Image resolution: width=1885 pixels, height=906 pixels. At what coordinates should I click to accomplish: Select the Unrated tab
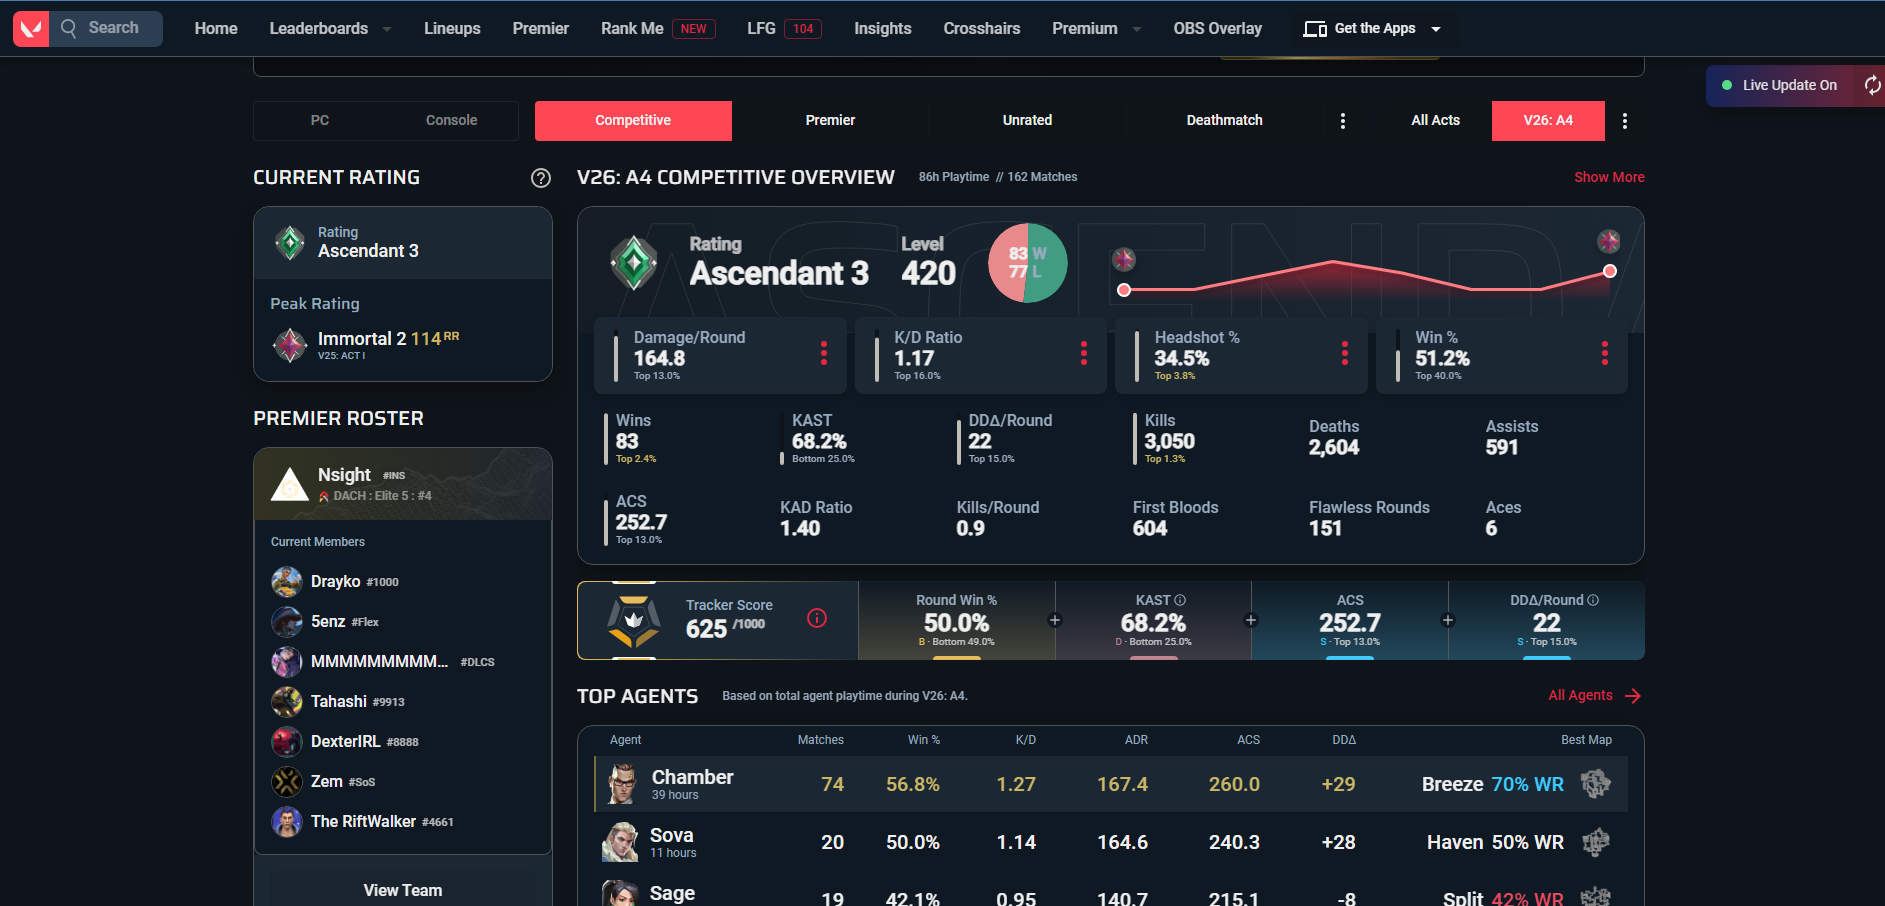[x=1027, y=121]
